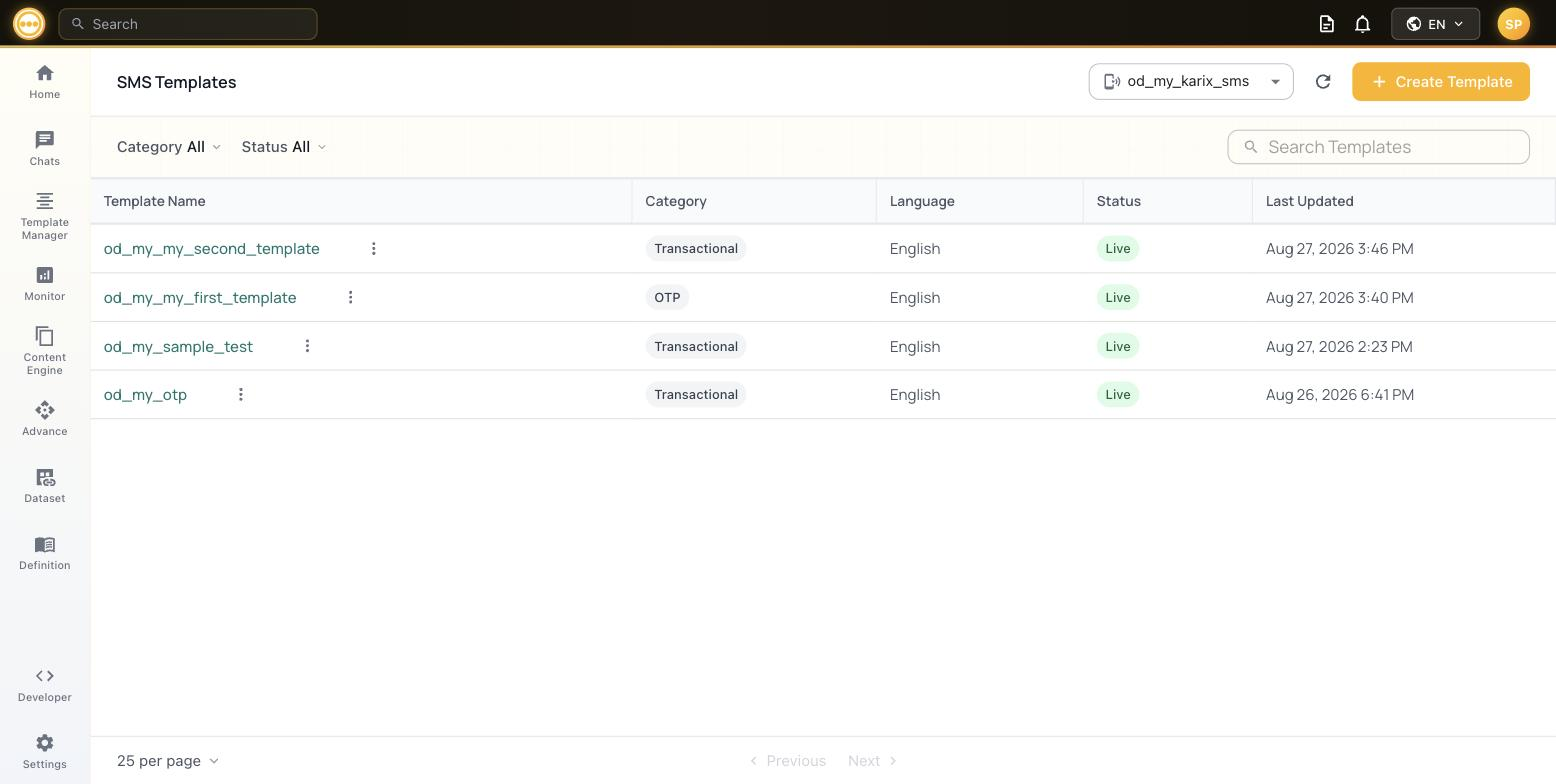The width and height of the screenshot is (1556, 784).
Task: Open Chats in the sidebar
Action: coord(44,148)
